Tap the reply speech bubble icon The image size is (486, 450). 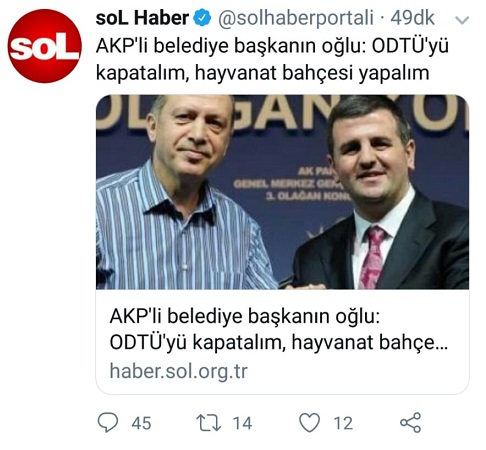108,422
